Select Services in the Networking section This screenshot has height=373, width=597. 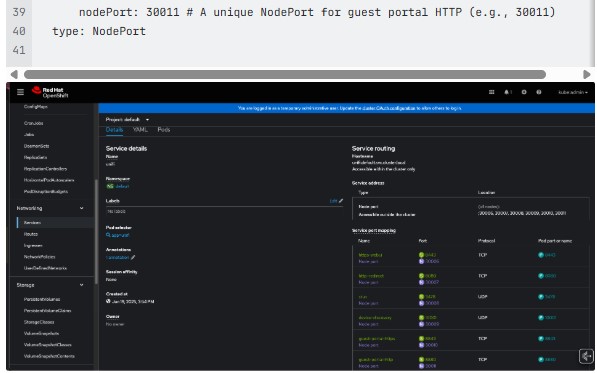[x=32, y=223]
